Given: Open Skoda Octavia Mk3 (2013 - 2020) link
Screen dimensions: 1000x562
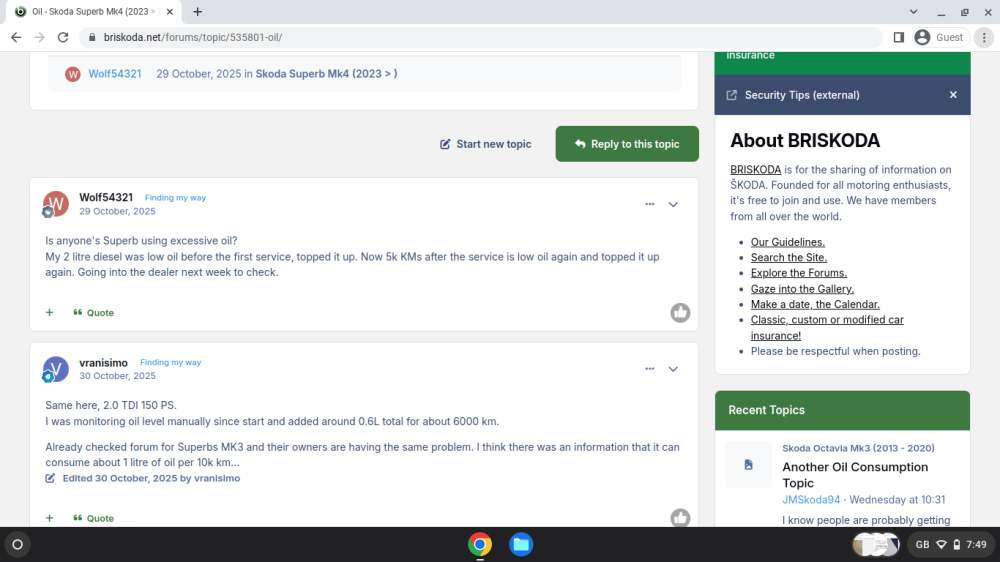Looking at the screenshot, I should (x=858, y=448).
